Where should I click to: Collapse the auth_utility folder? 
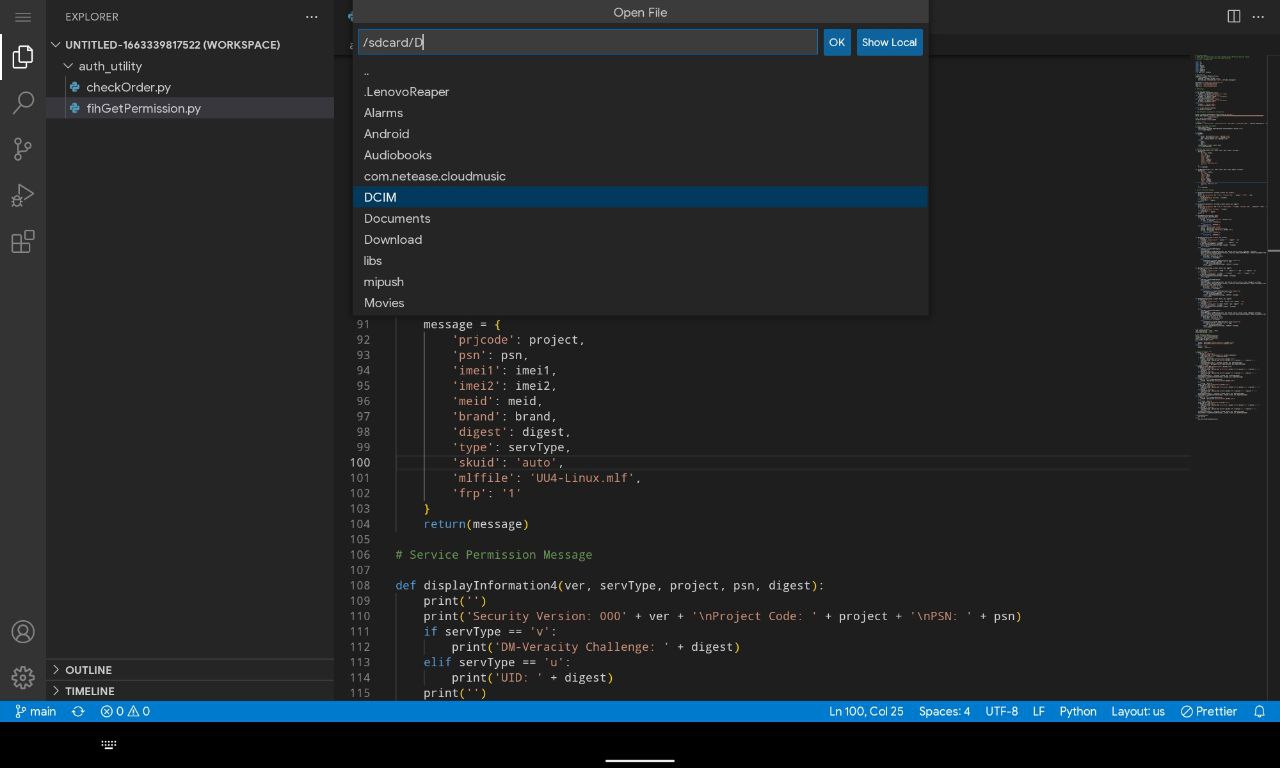click(110, 66)
